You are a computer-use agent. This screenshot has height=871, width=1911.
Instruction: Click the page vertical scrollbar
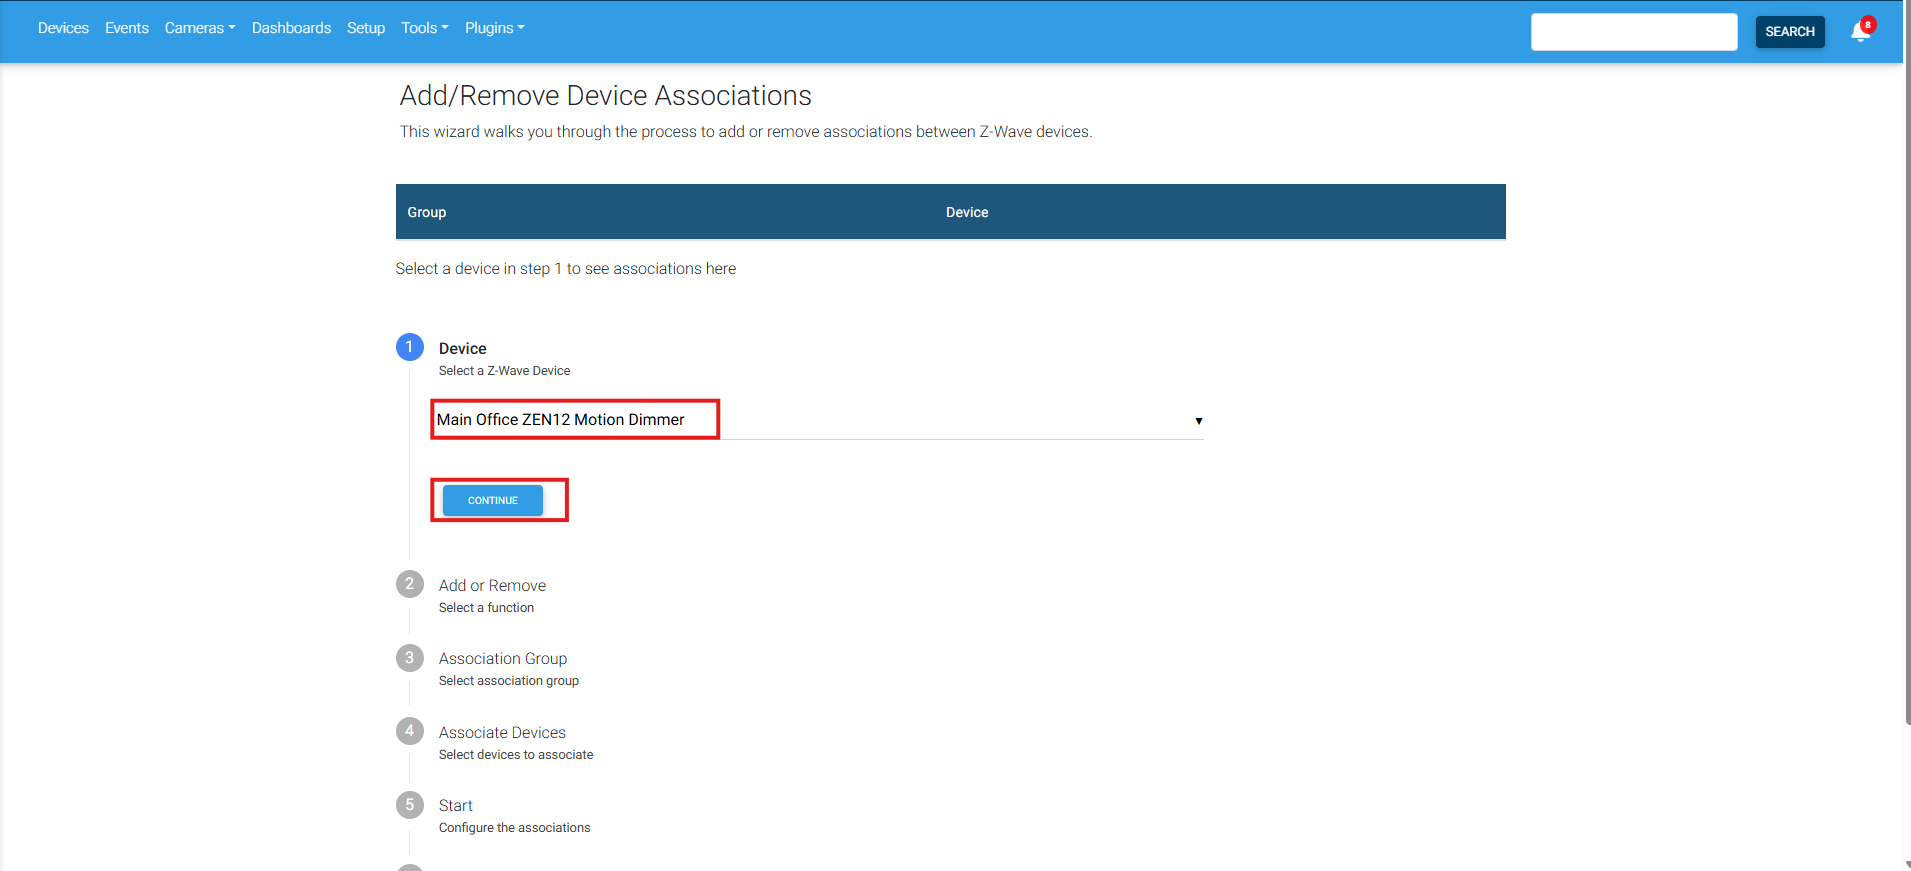pyautogui.click(x=1907, y=362)
